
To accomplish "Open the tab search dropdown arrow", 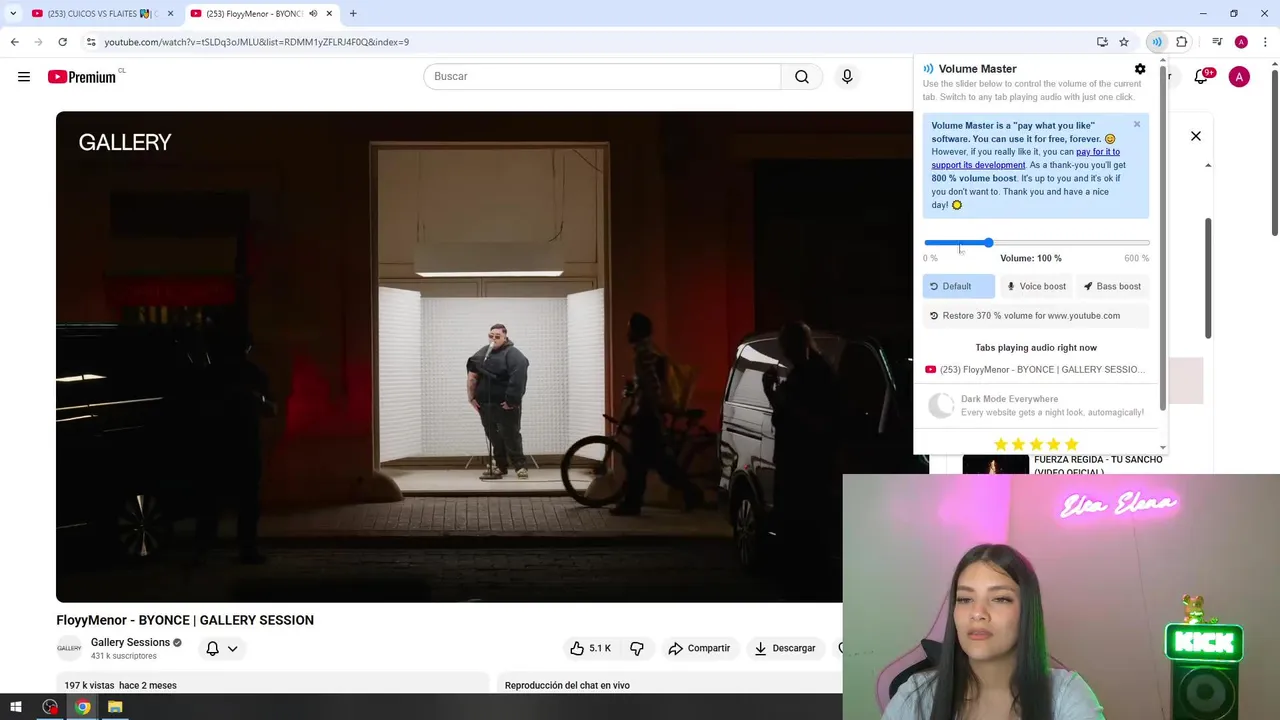I will pyautogui.click(x=13, y=14).
